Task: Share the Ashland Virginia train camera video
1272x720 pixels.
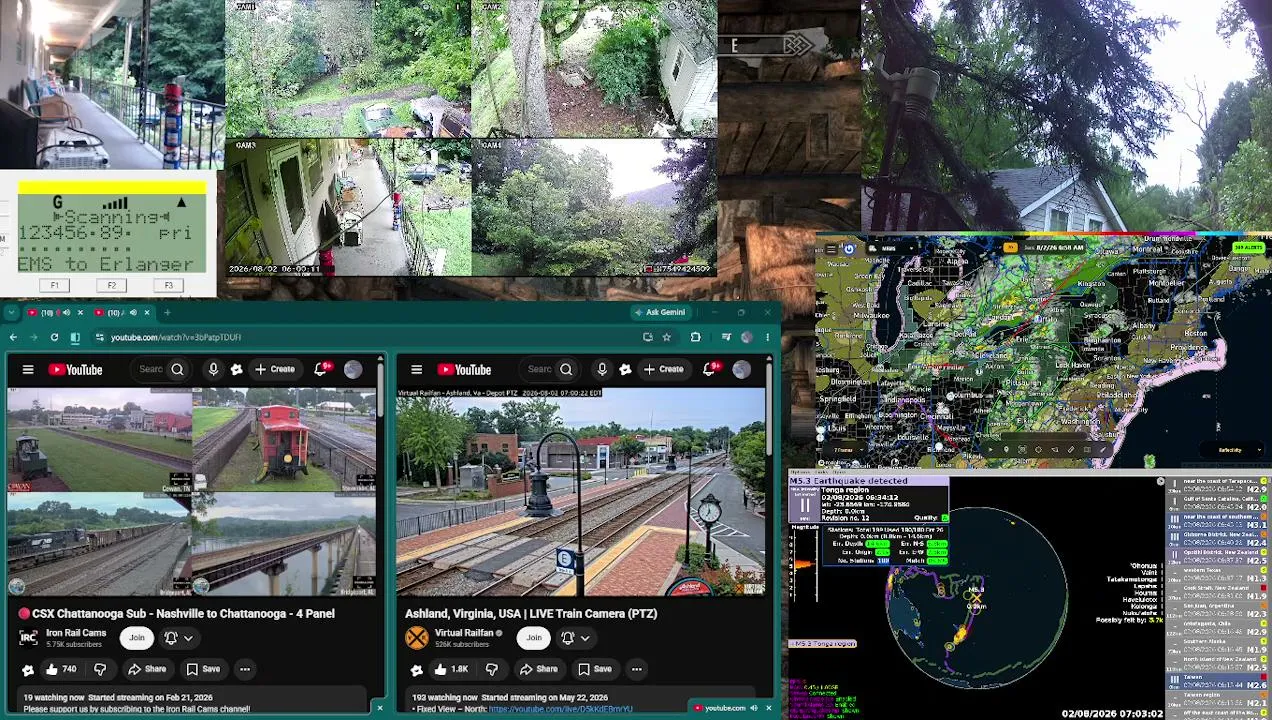Action: [538, 669]
